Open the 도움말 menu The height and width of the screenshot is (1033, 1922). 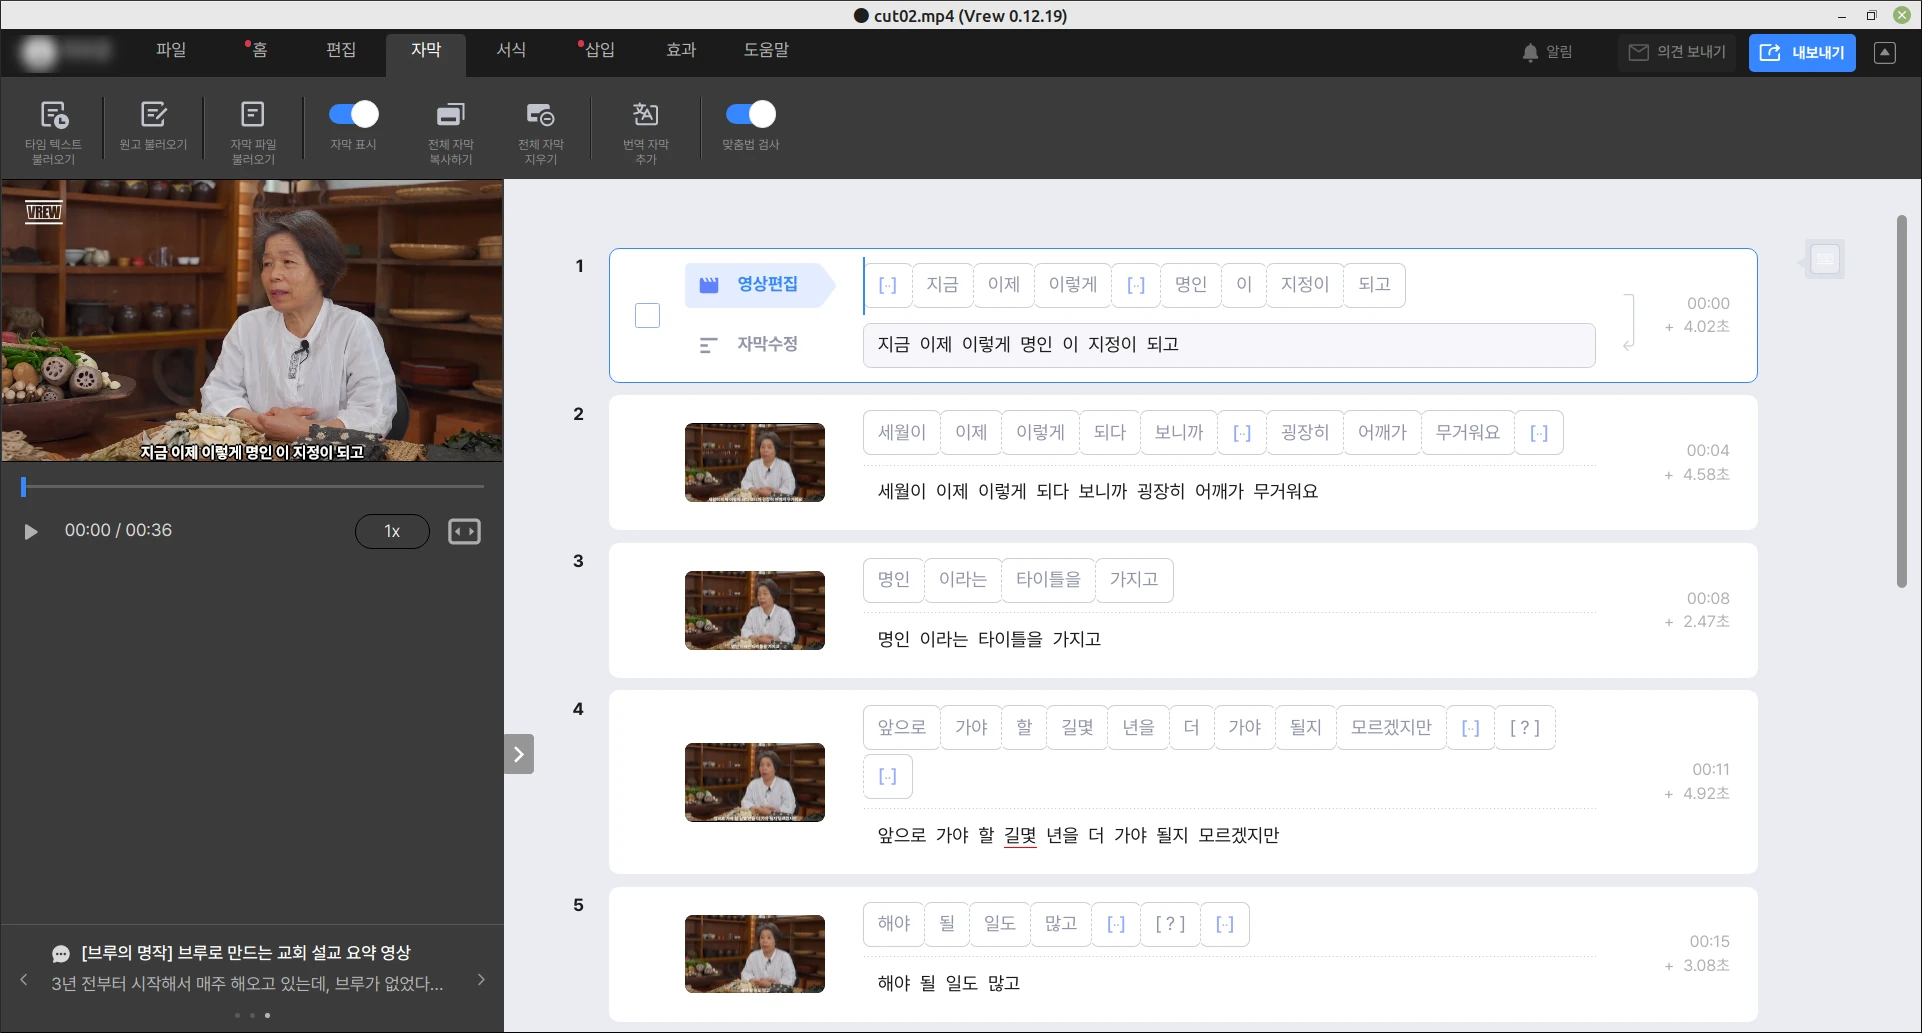(x=766, y=50)
